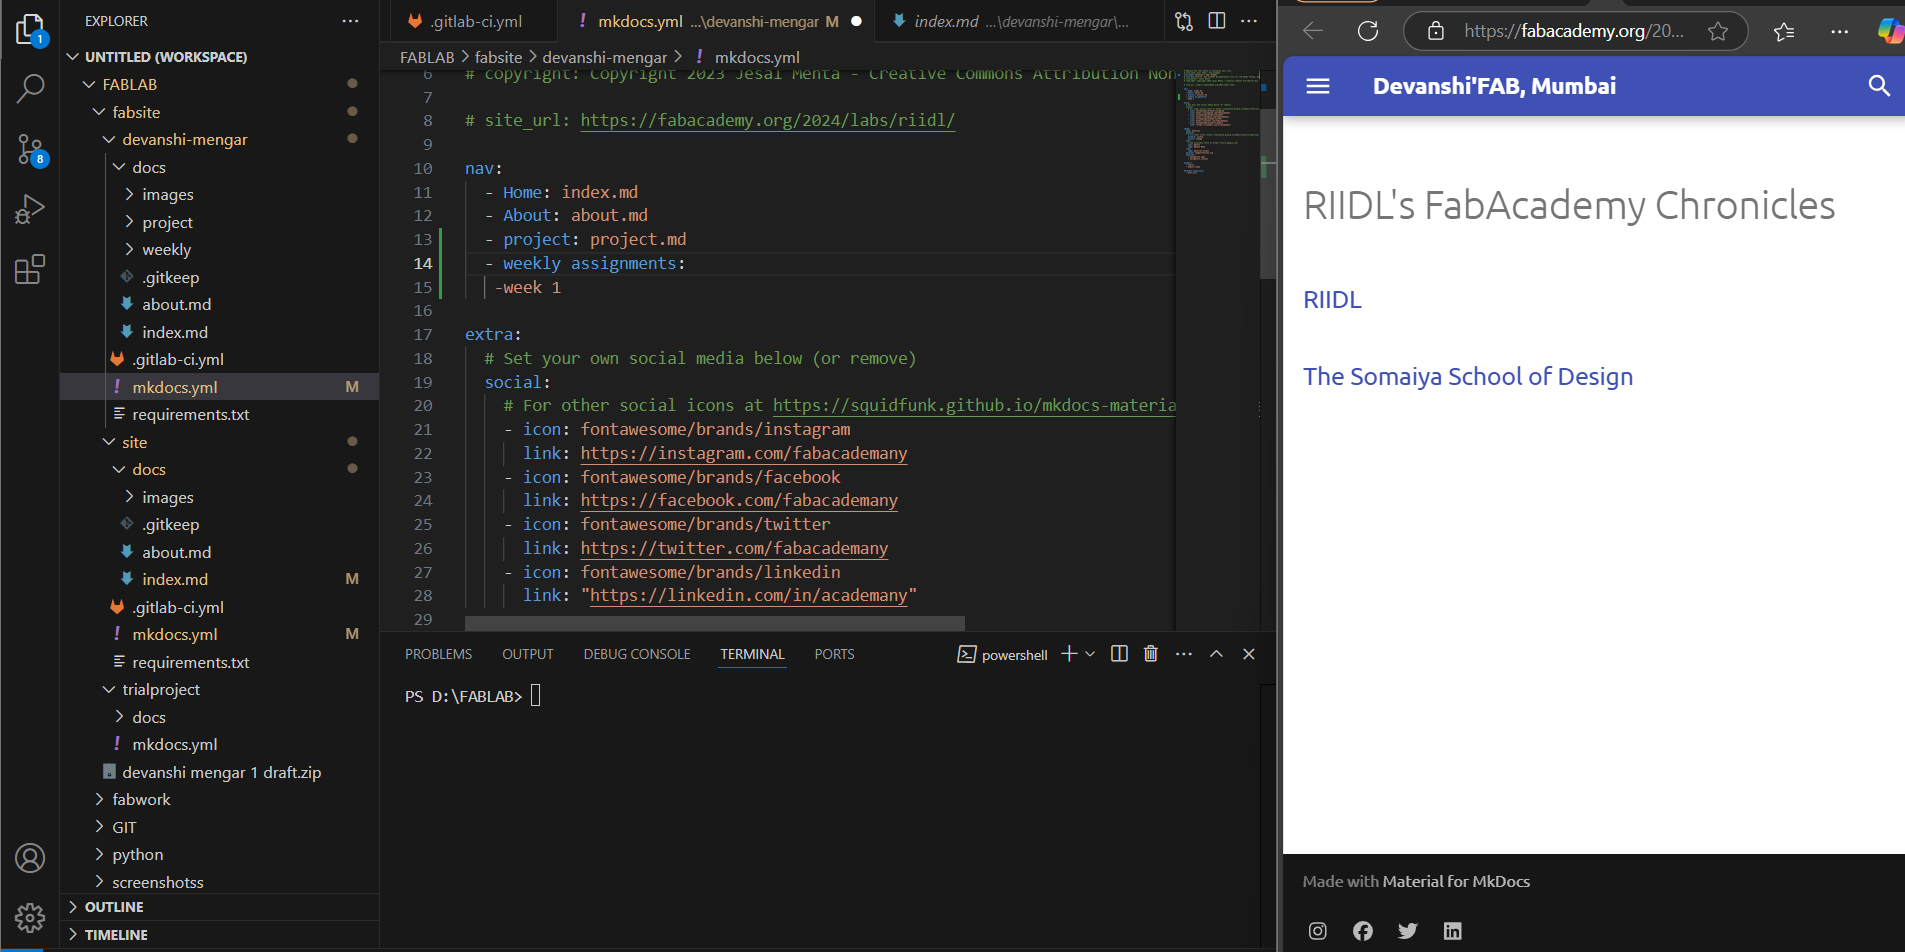Add a new terminal with plus icon
1905x952 pixels.
pos(1069,654)
